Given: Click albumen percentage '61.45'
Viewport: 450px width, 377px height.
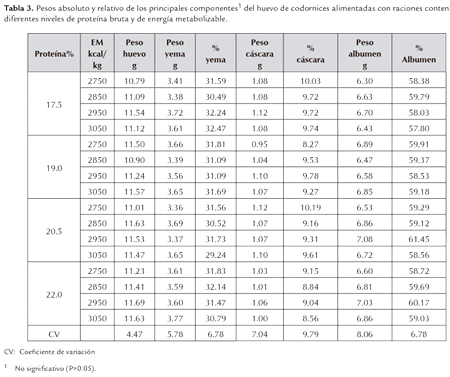Looking at the screenshot, I should [x=419, y=239].
